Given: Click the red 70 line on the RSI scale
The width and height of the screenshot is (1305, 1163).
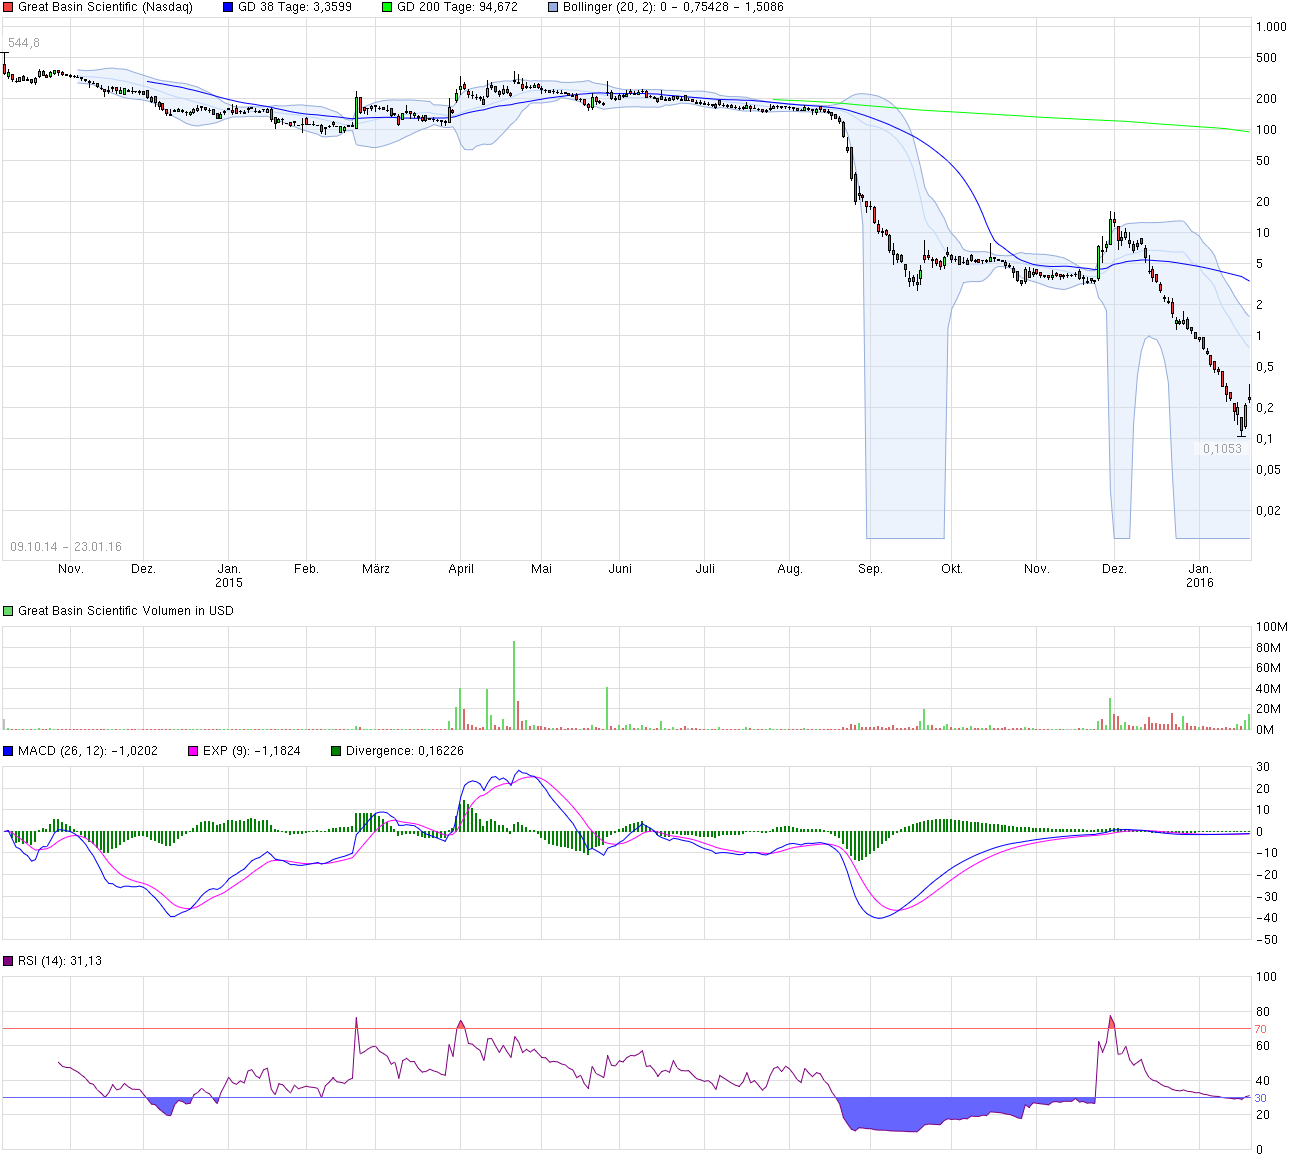Looking at the screenshot, I should (x=1262, y=1028).
